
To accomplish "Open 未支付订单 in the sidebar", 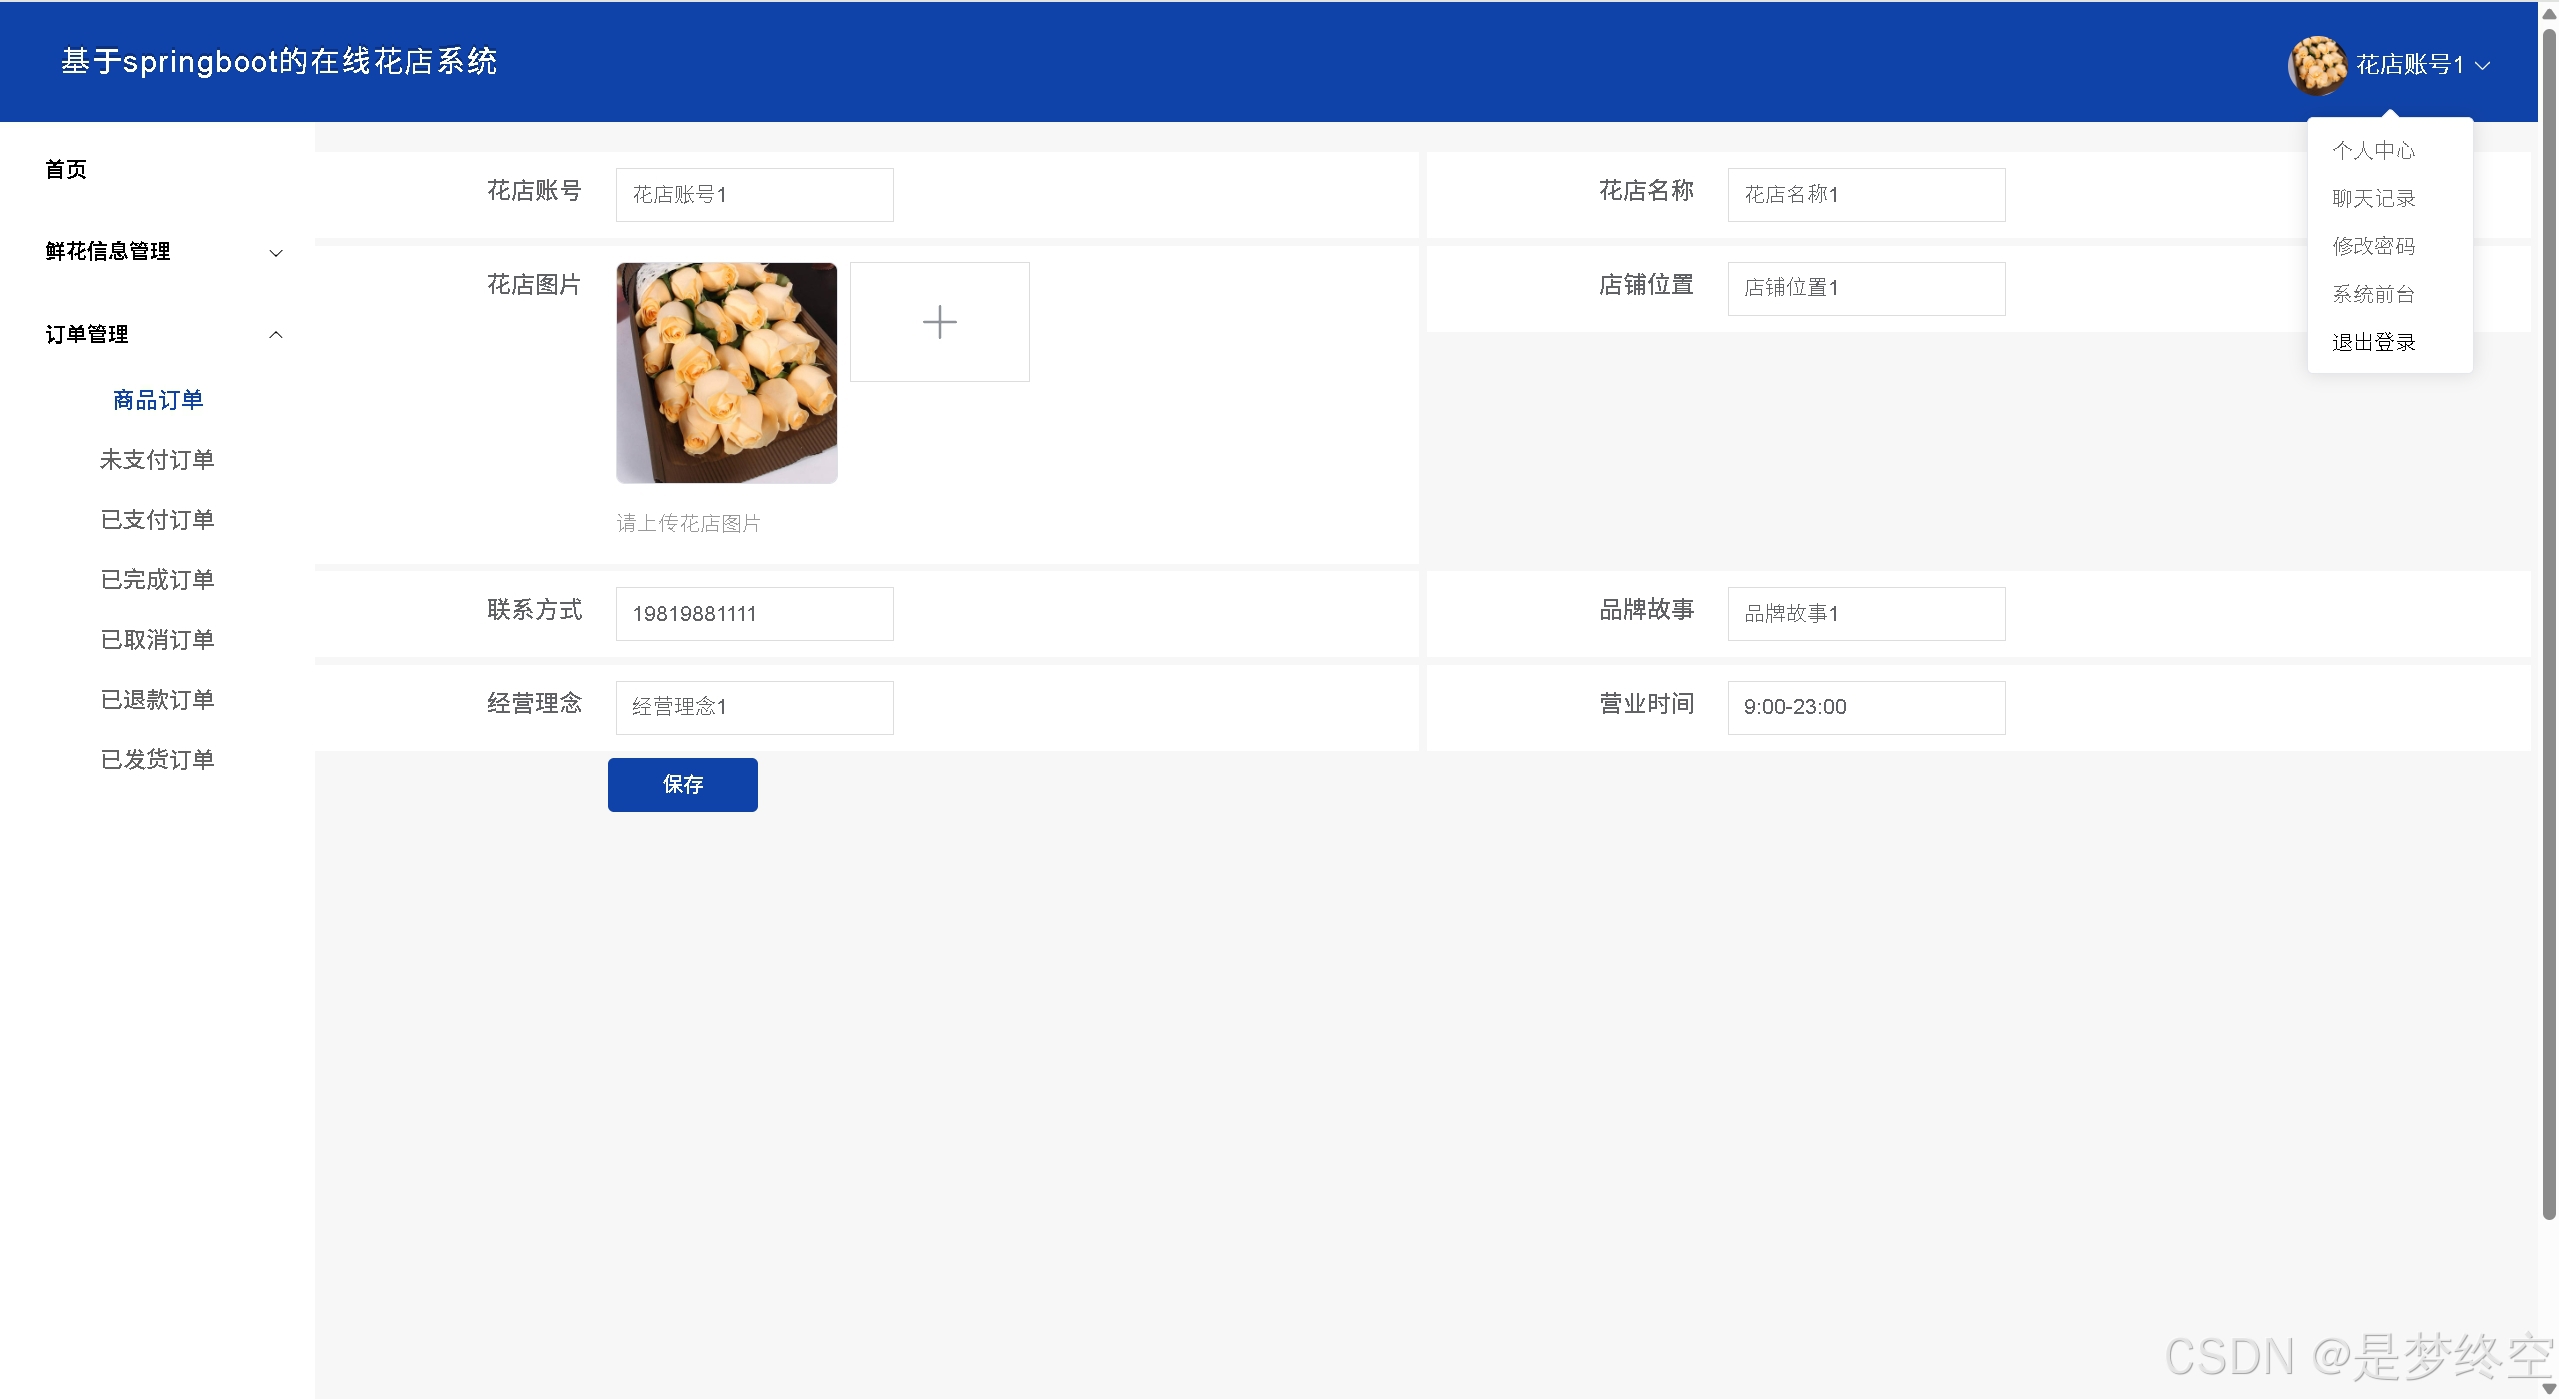I will 157,459.
